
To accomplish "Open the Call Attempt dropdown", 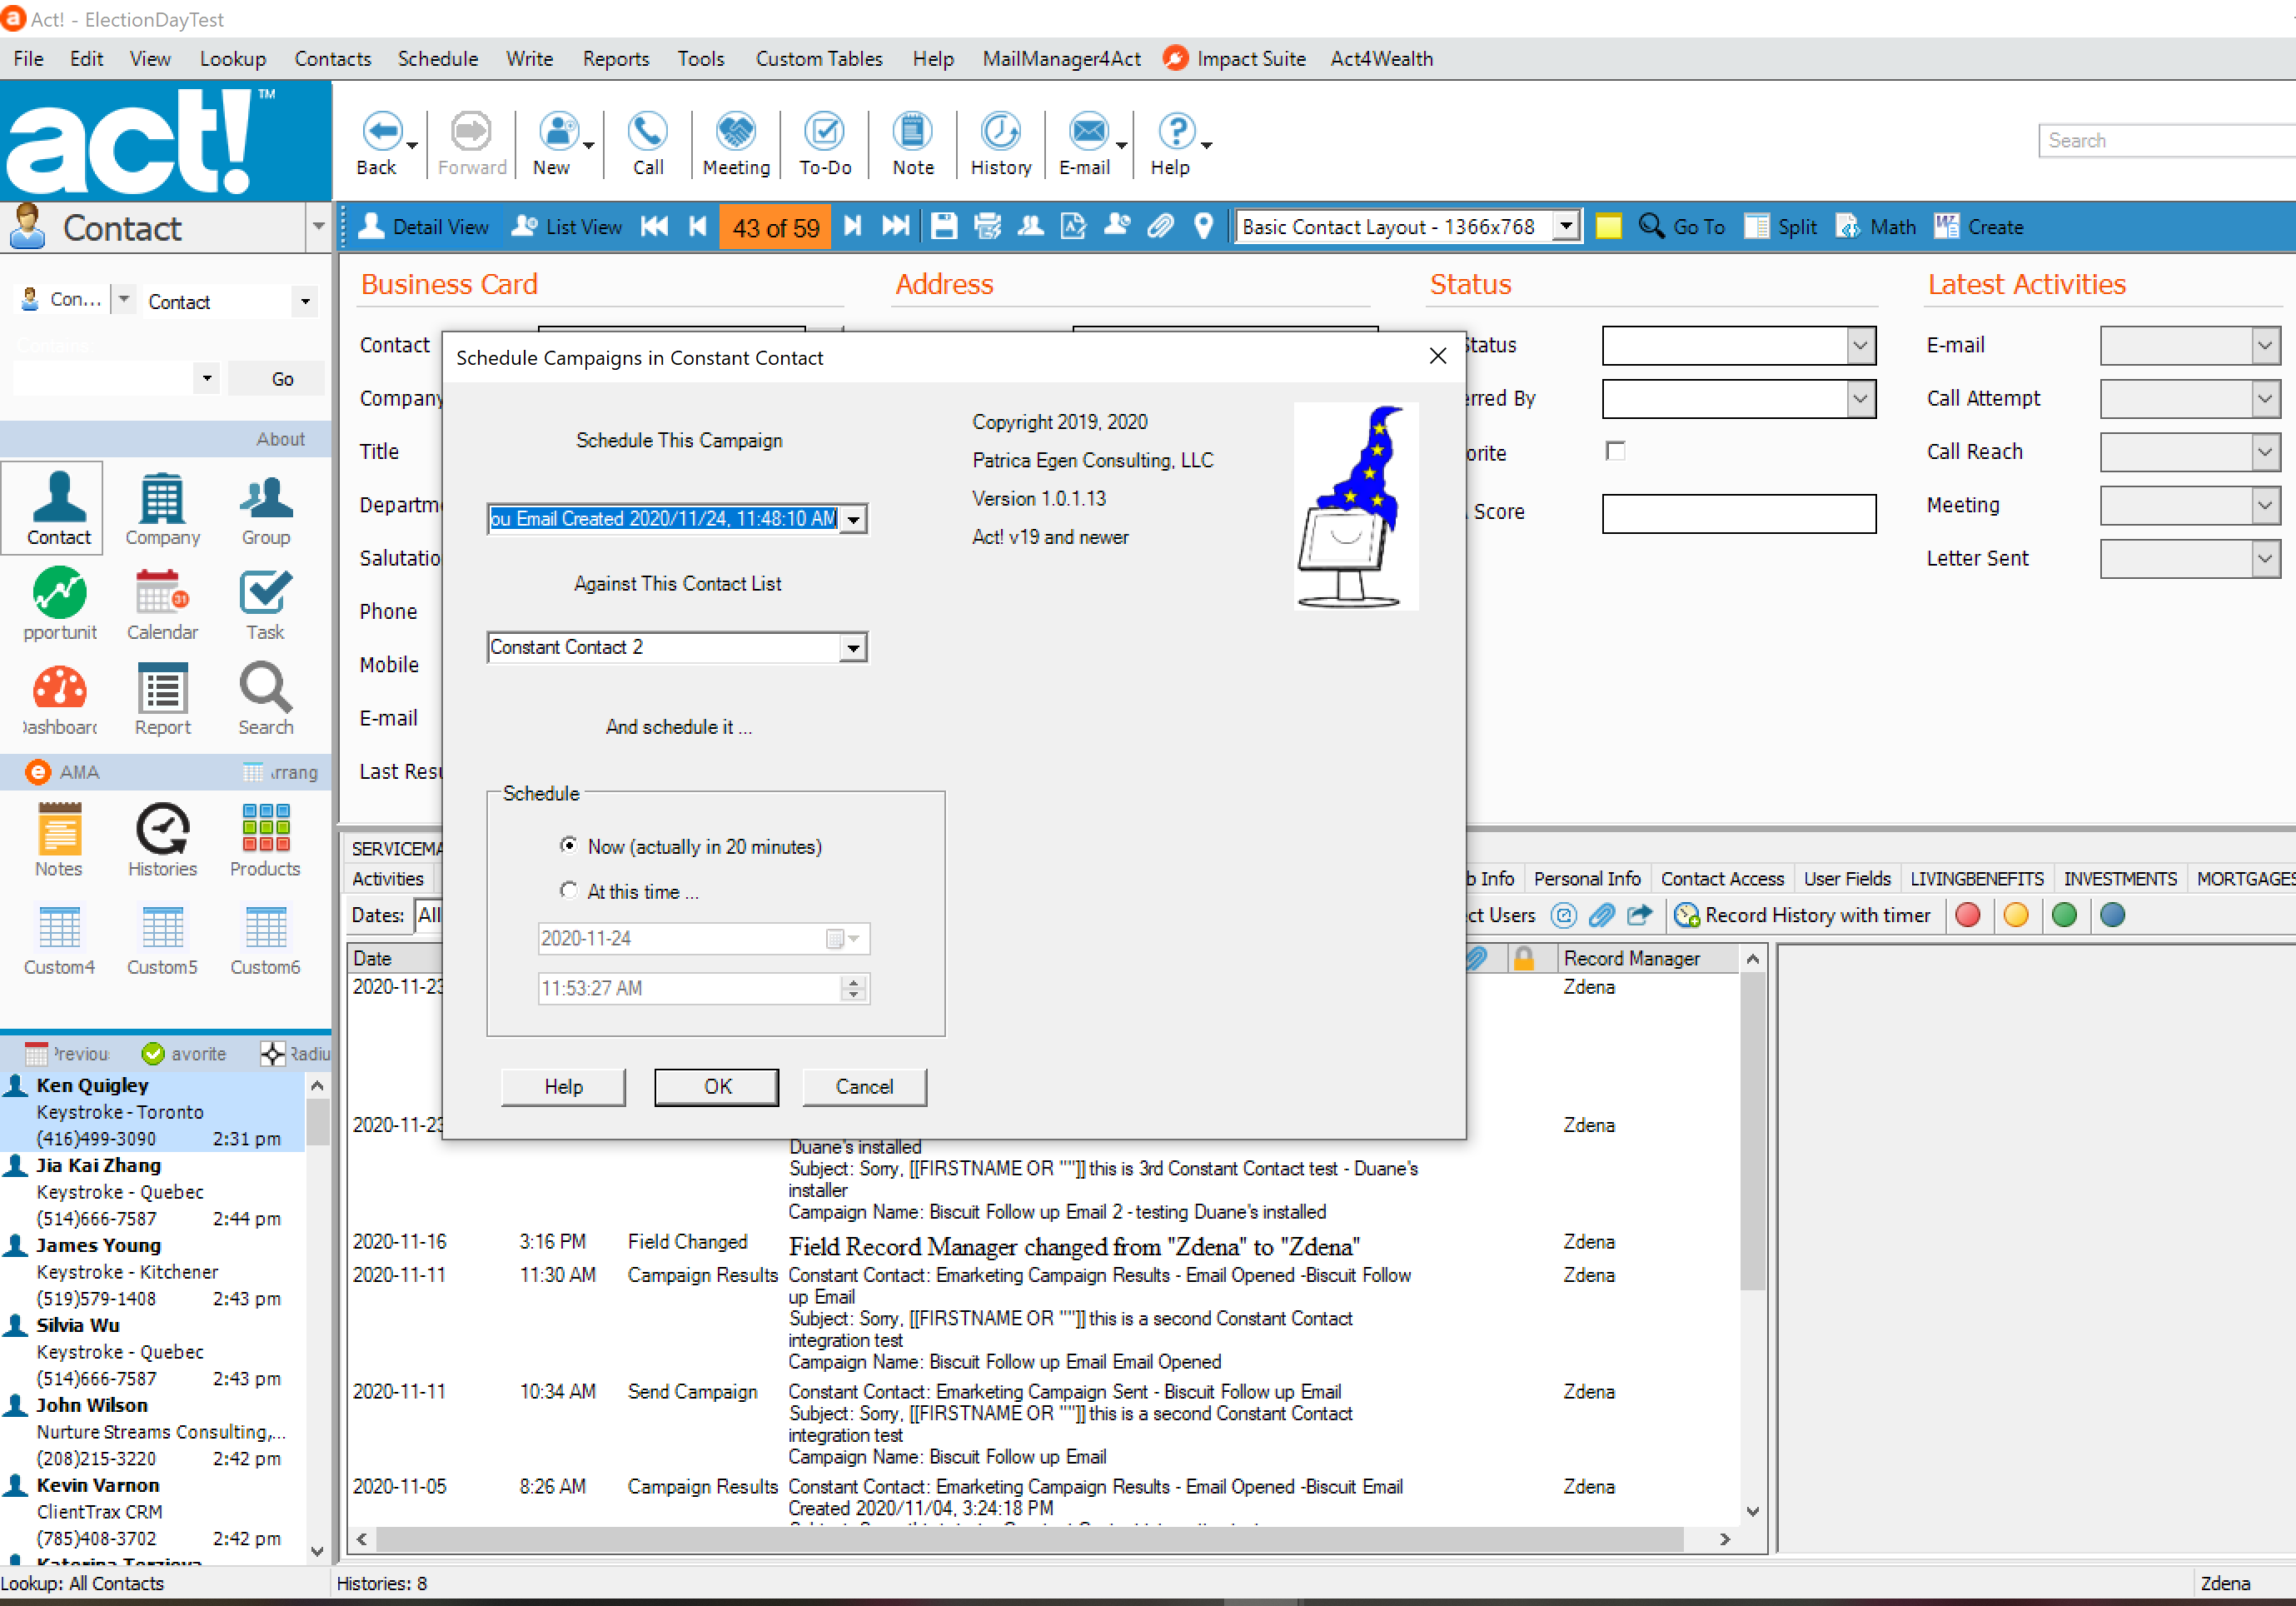I will 2265,399.
